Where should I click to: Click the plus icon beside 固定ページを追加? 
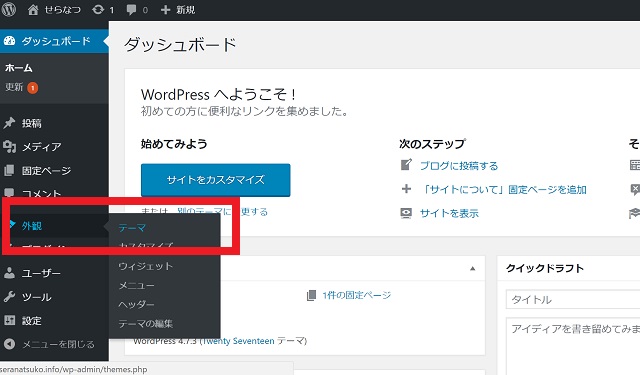(406, 189)
